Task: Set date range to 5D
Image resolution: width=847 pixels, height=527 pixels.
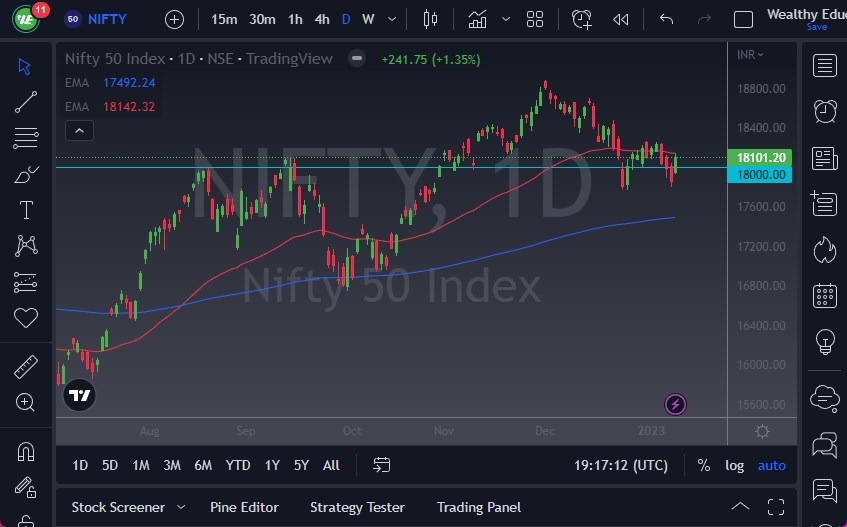Action: [x=110, y=465]
